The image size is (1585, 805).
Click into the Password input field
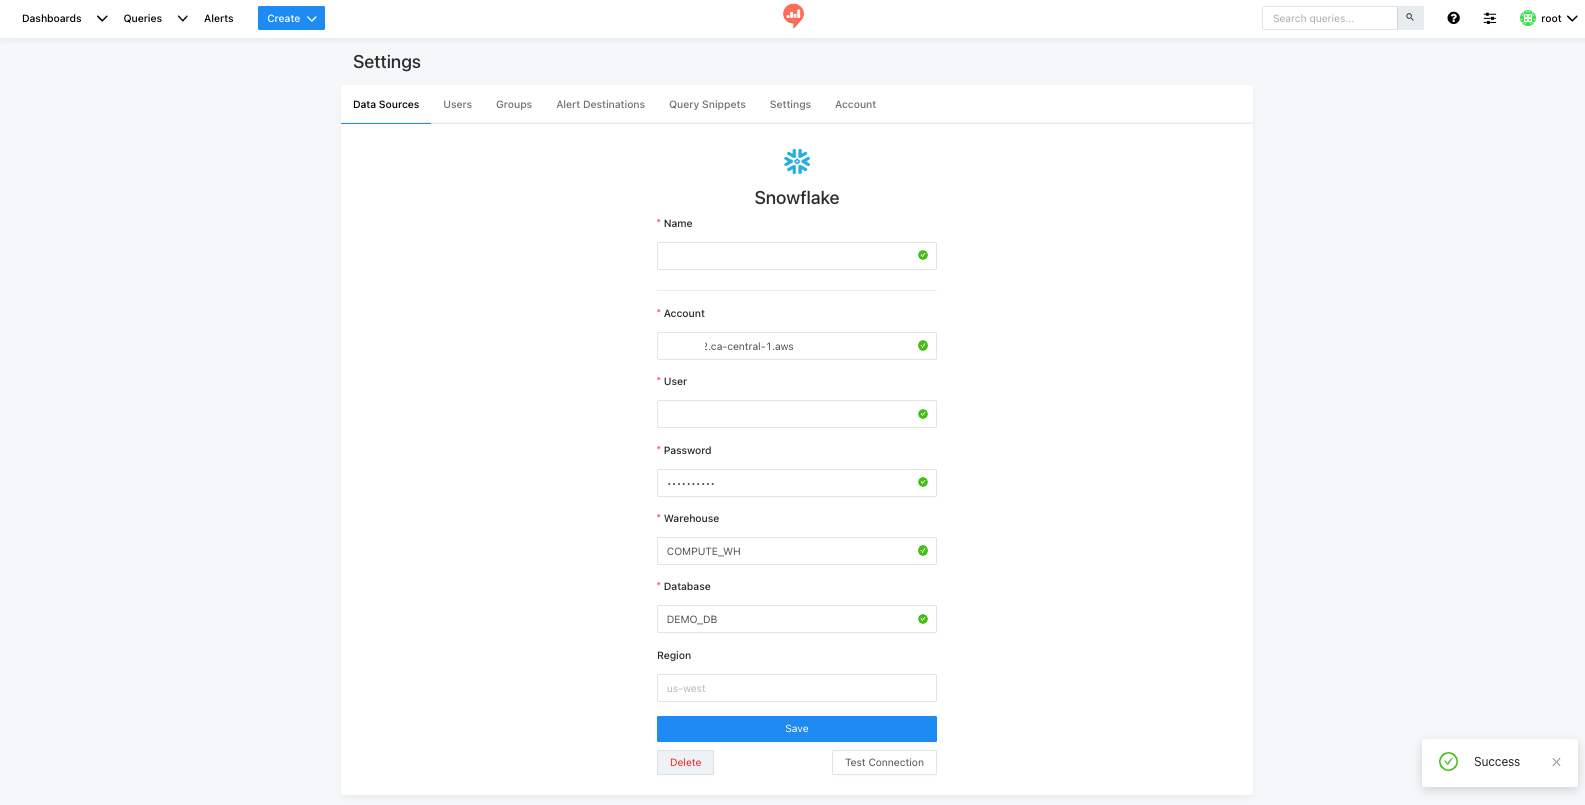coord(797,483)
